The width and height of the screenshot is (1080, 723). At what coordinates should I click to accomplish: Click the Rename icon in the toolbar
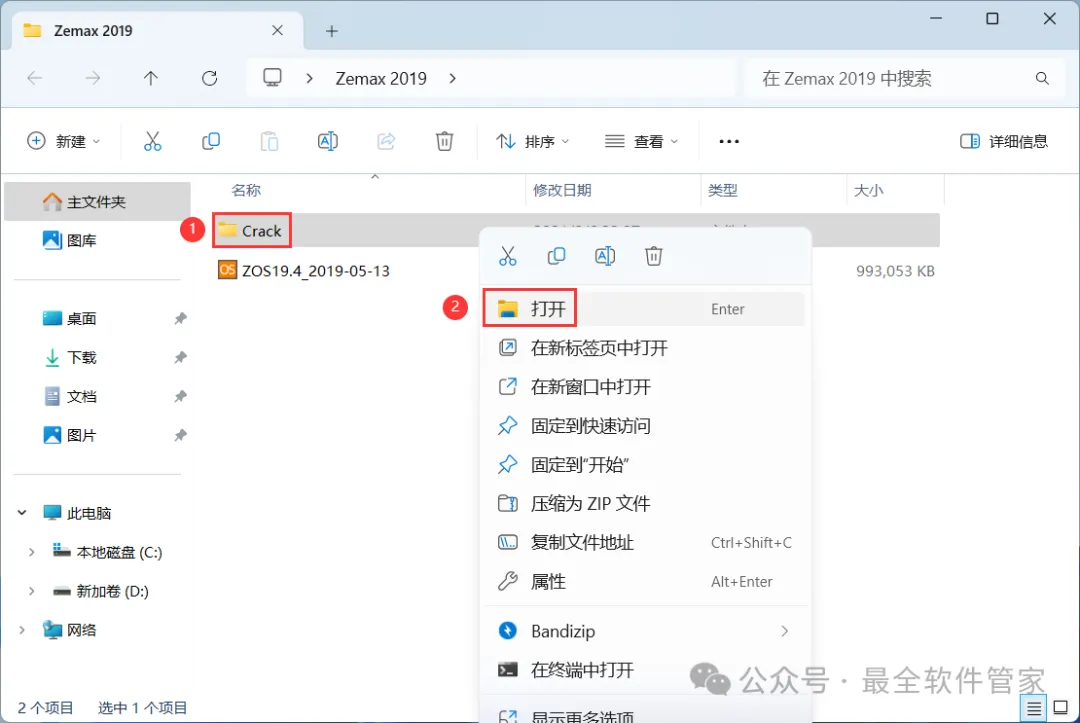328,141
